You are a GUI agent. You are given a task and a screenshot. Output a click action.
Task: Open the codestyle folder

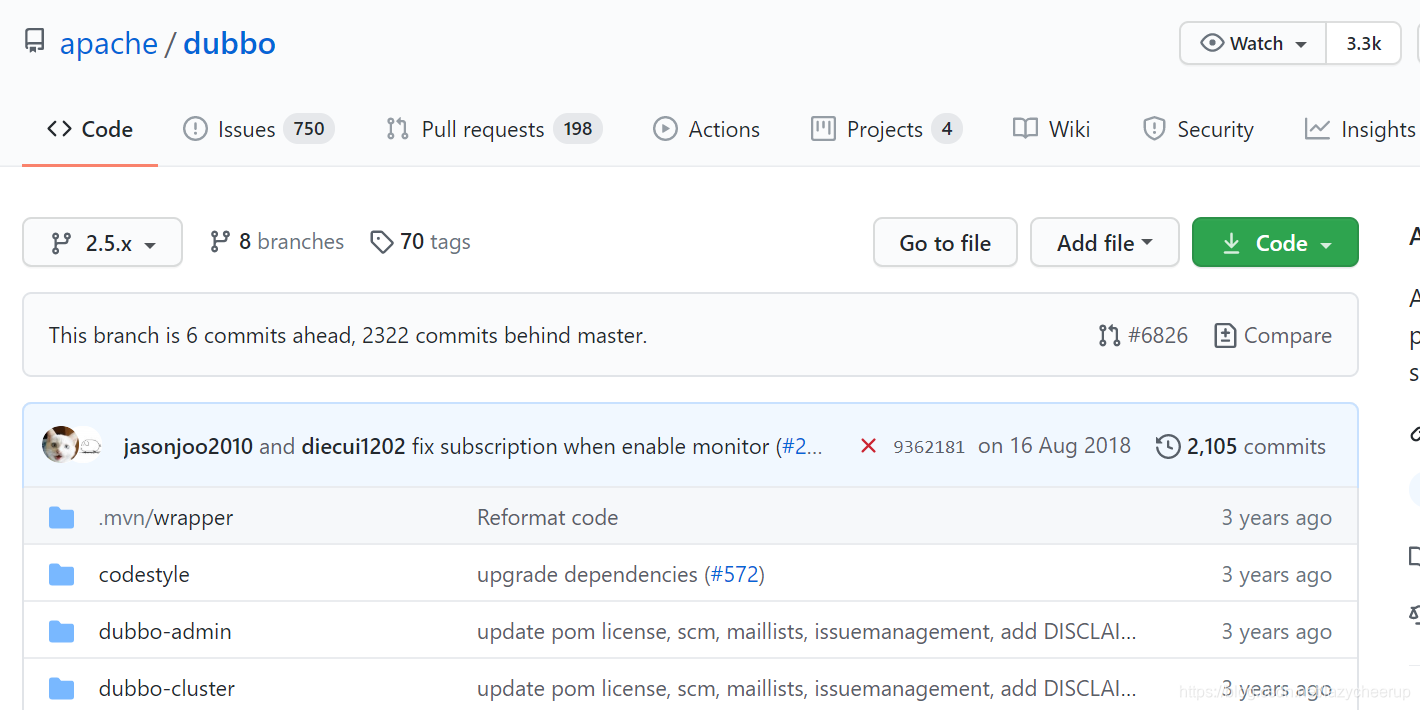144,575
